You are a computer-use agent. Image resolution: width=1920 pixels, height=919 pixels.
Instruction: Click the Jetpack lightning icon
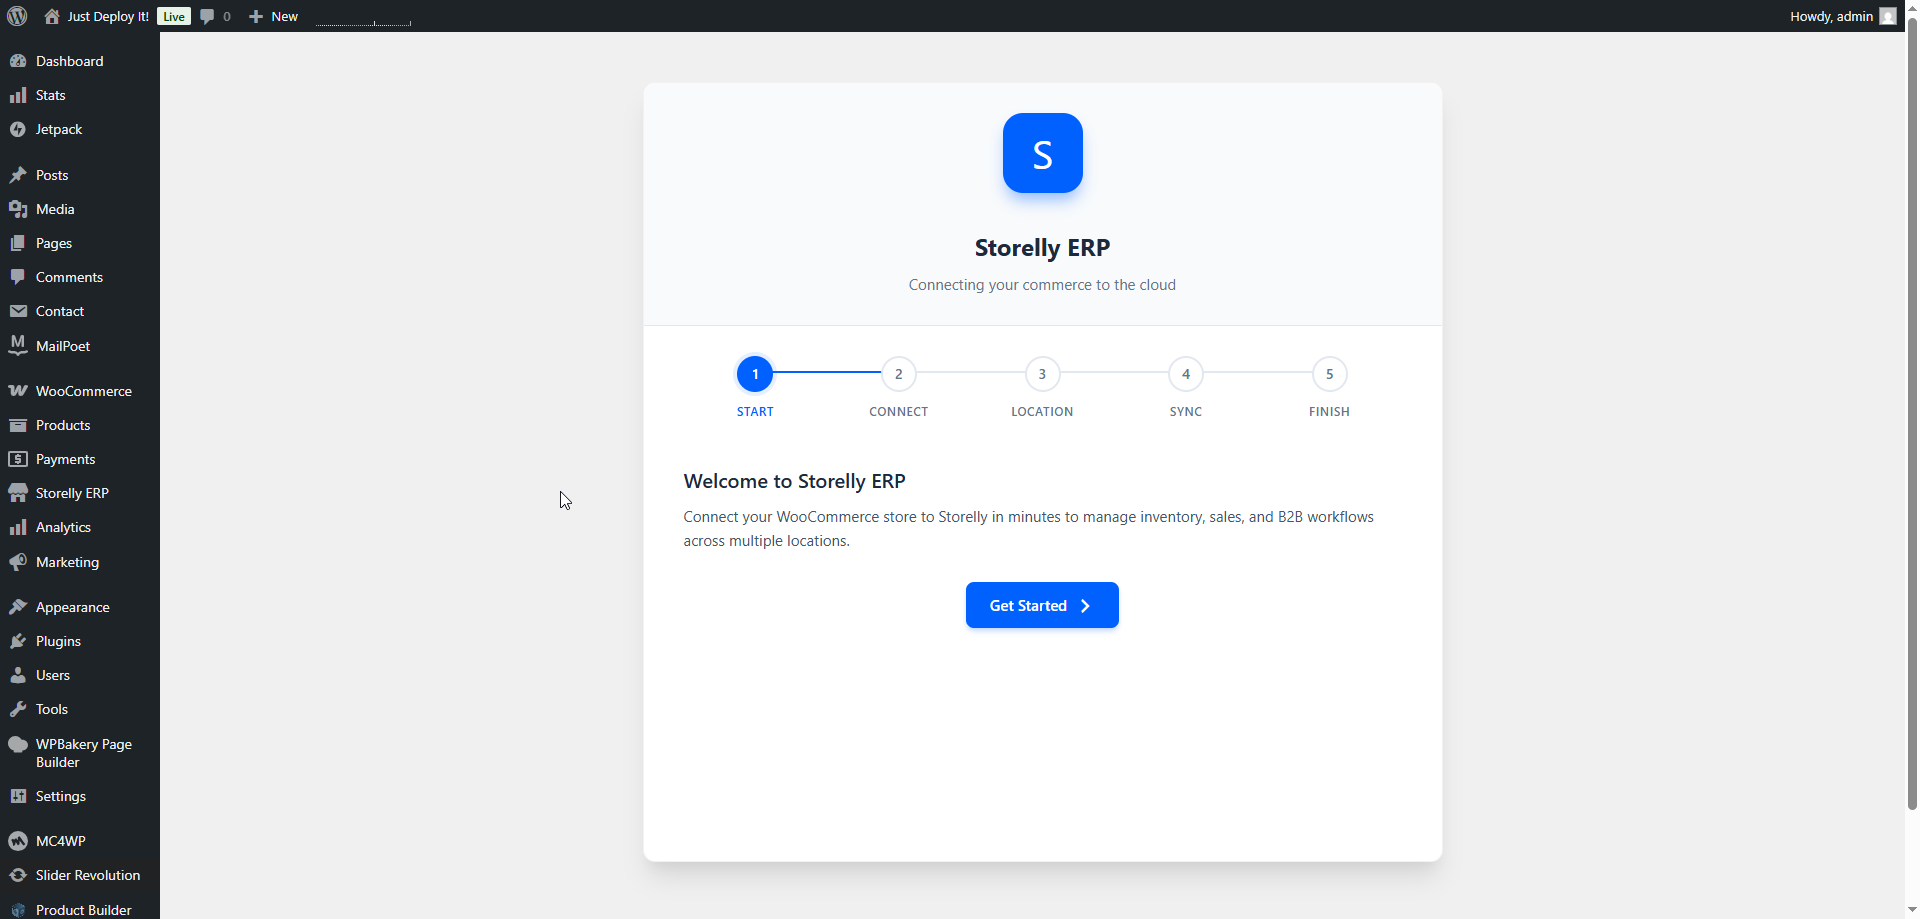point(18,129)
